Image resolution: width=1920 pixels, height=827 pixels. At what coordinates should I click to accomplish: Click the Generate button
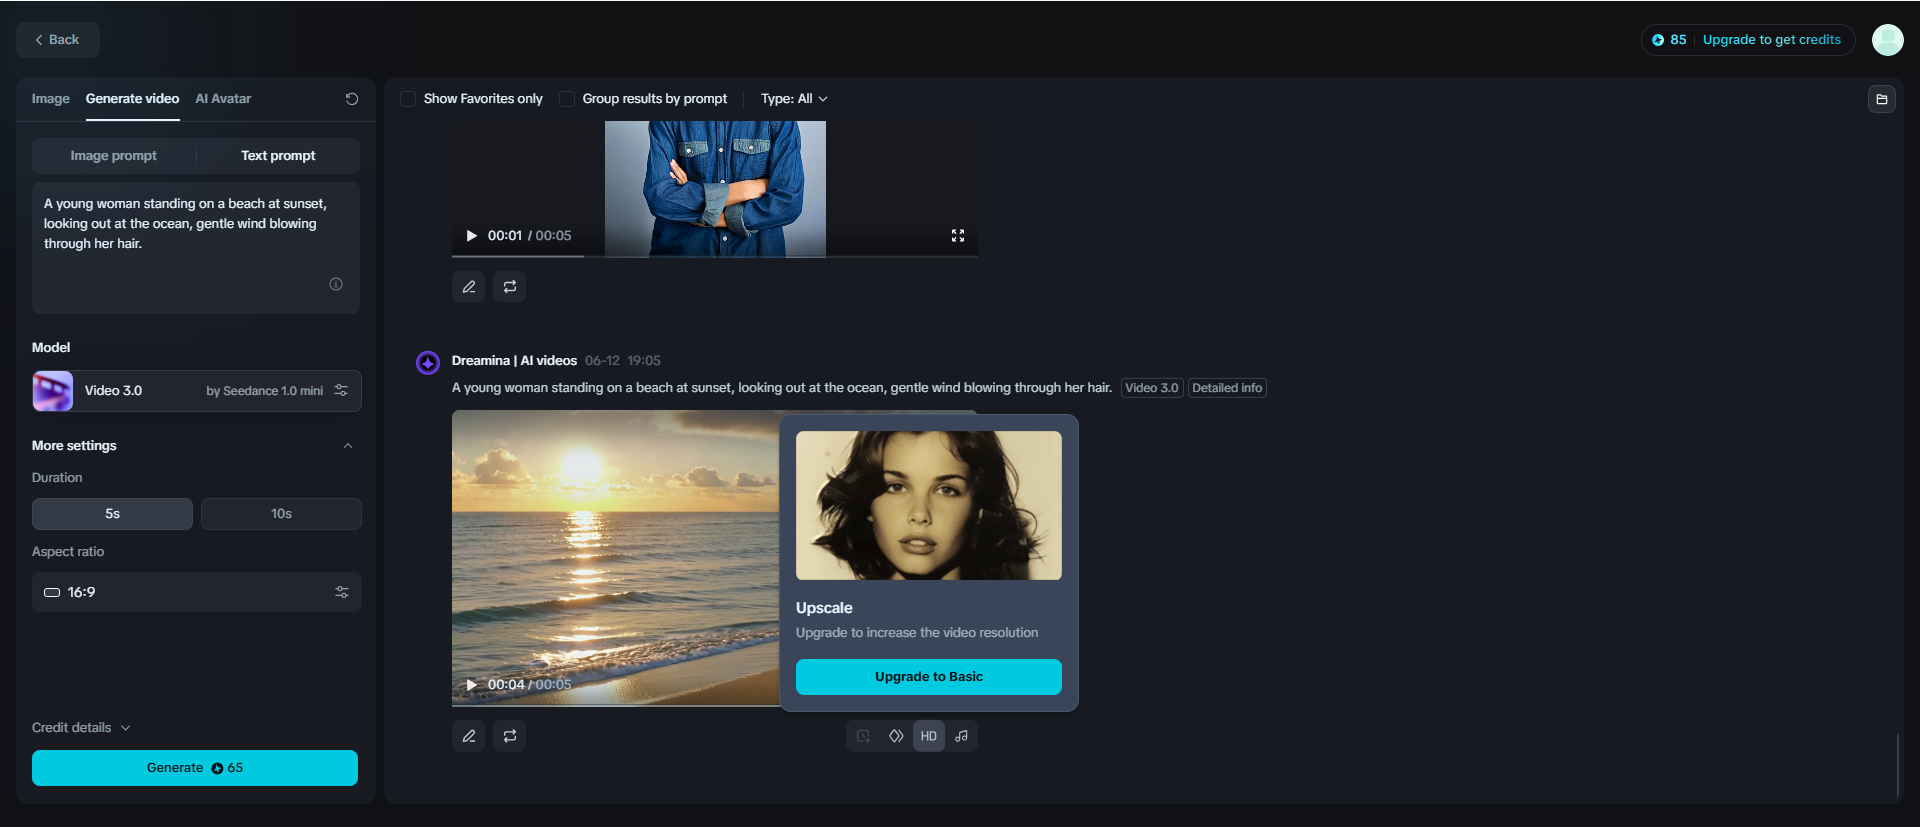[x=195, y=768]
